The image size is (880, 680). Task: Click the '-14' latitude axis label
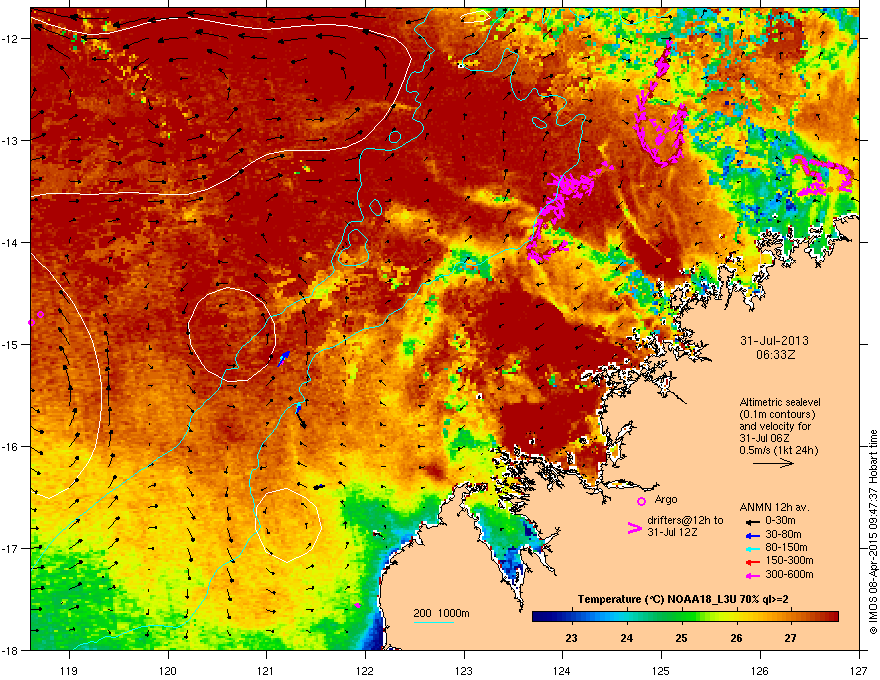10,242
